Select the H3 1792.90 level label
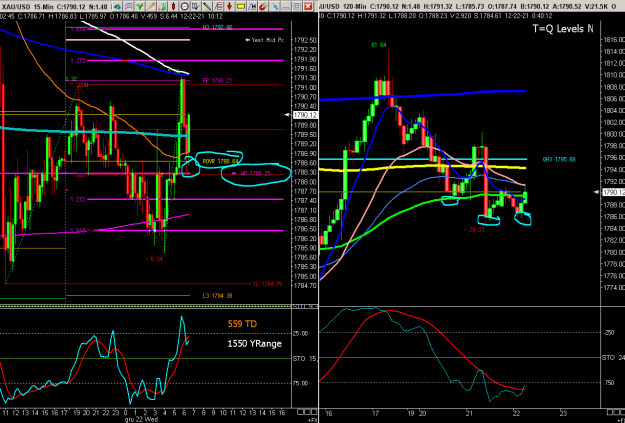 click(217, 27)
